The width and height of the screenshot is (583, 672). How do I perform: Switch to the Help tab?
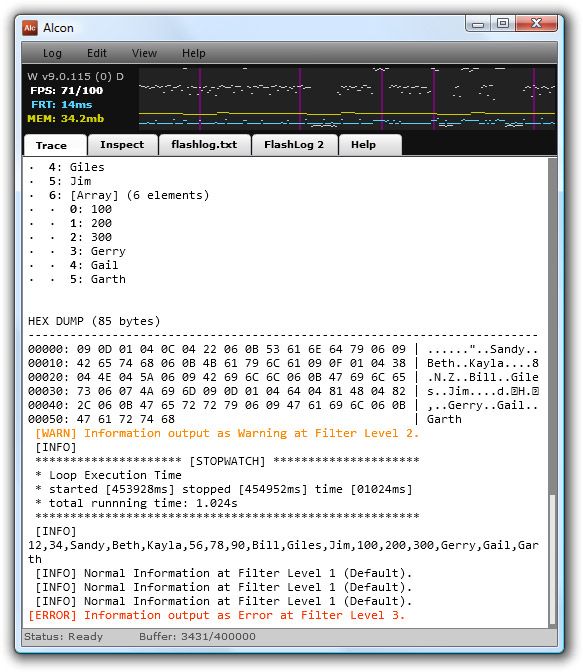370,144
